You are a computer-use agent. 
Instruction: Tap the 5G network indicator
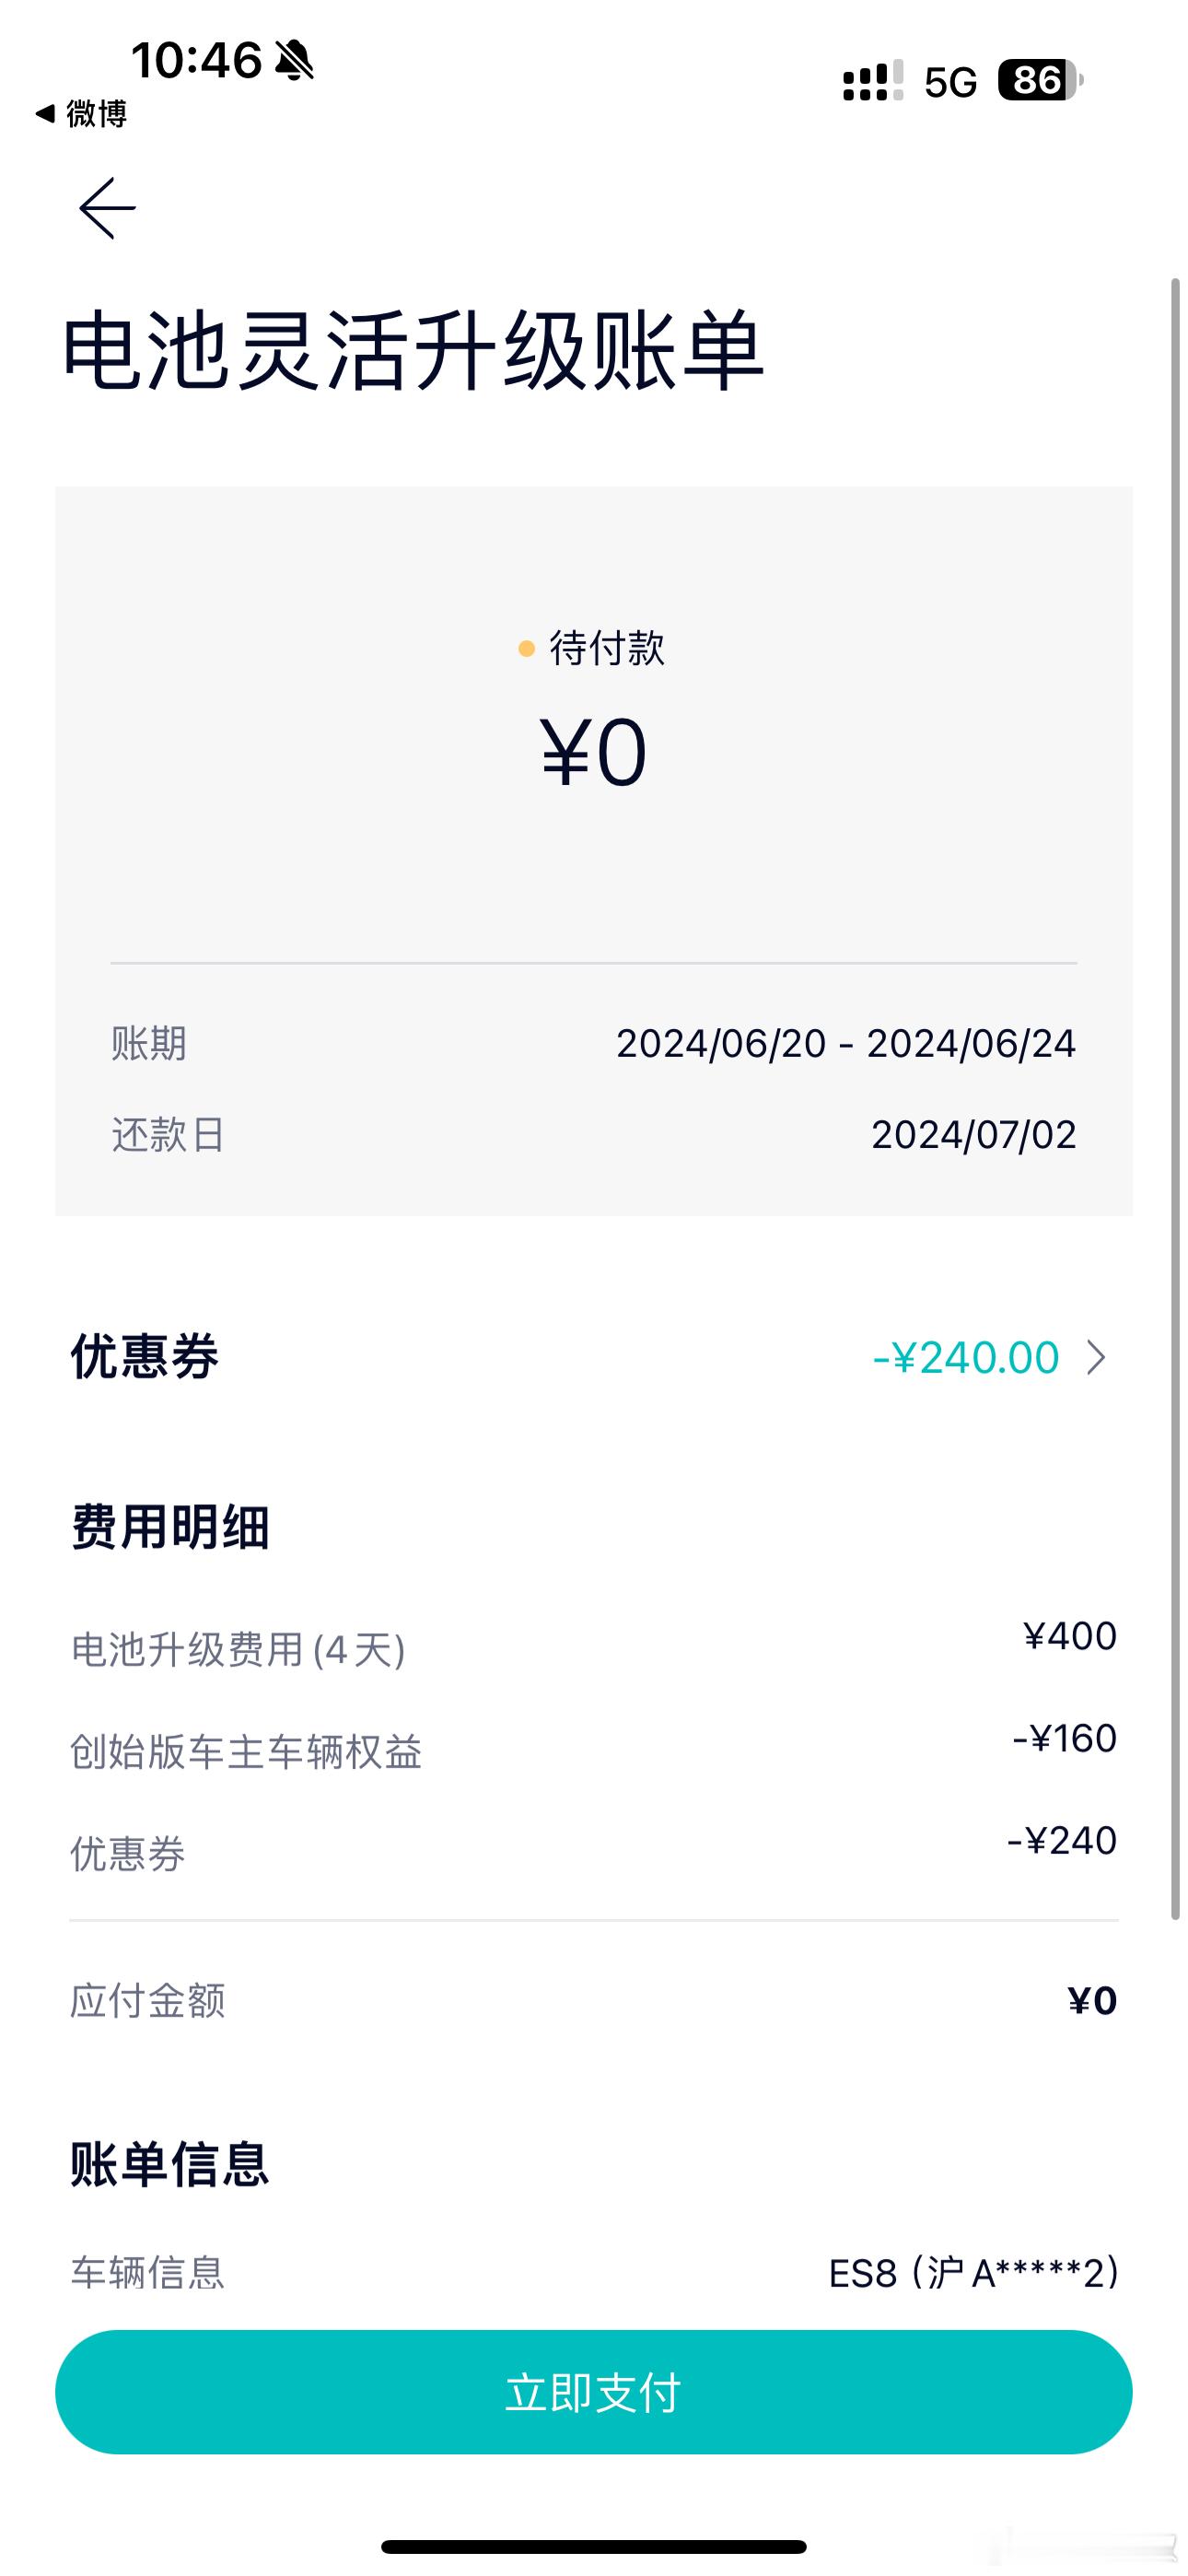click(x=950, y=82)
